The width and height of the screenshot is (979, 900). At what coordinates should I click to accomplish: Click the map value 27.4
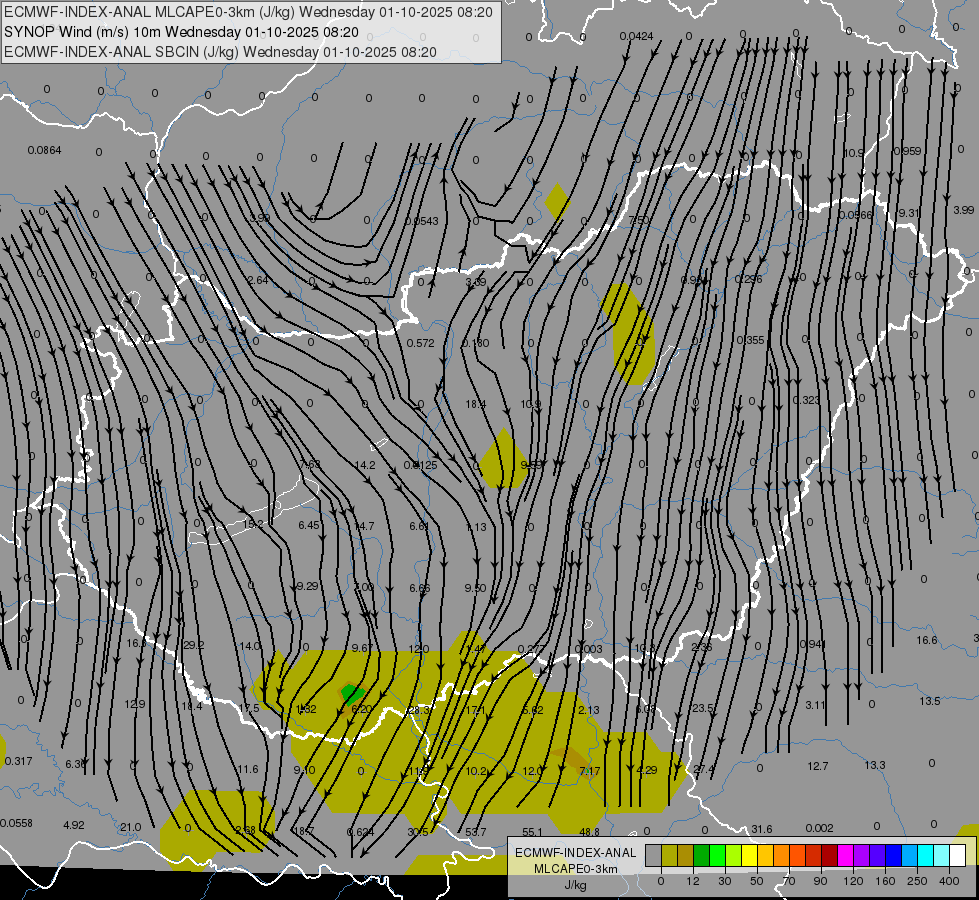click(x=703, y=769)
